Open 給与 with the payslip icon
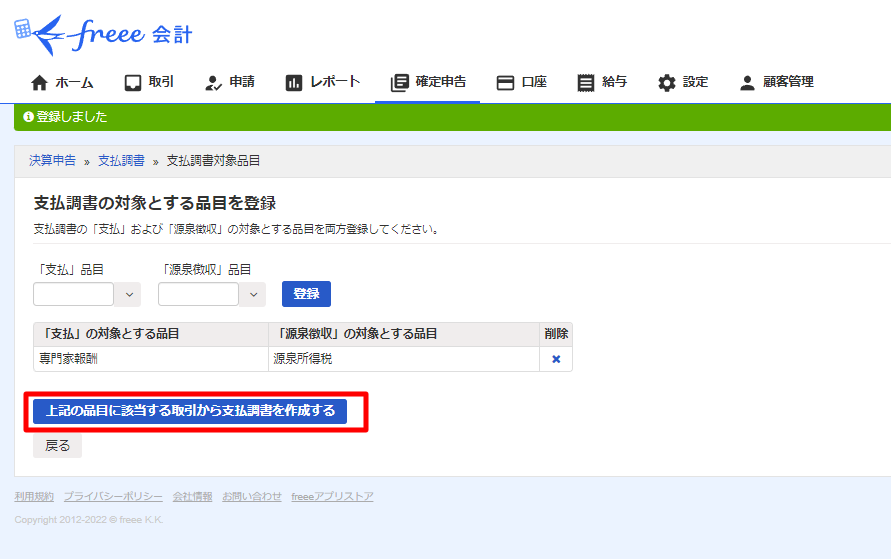The image size is (891, 559). 586,83
